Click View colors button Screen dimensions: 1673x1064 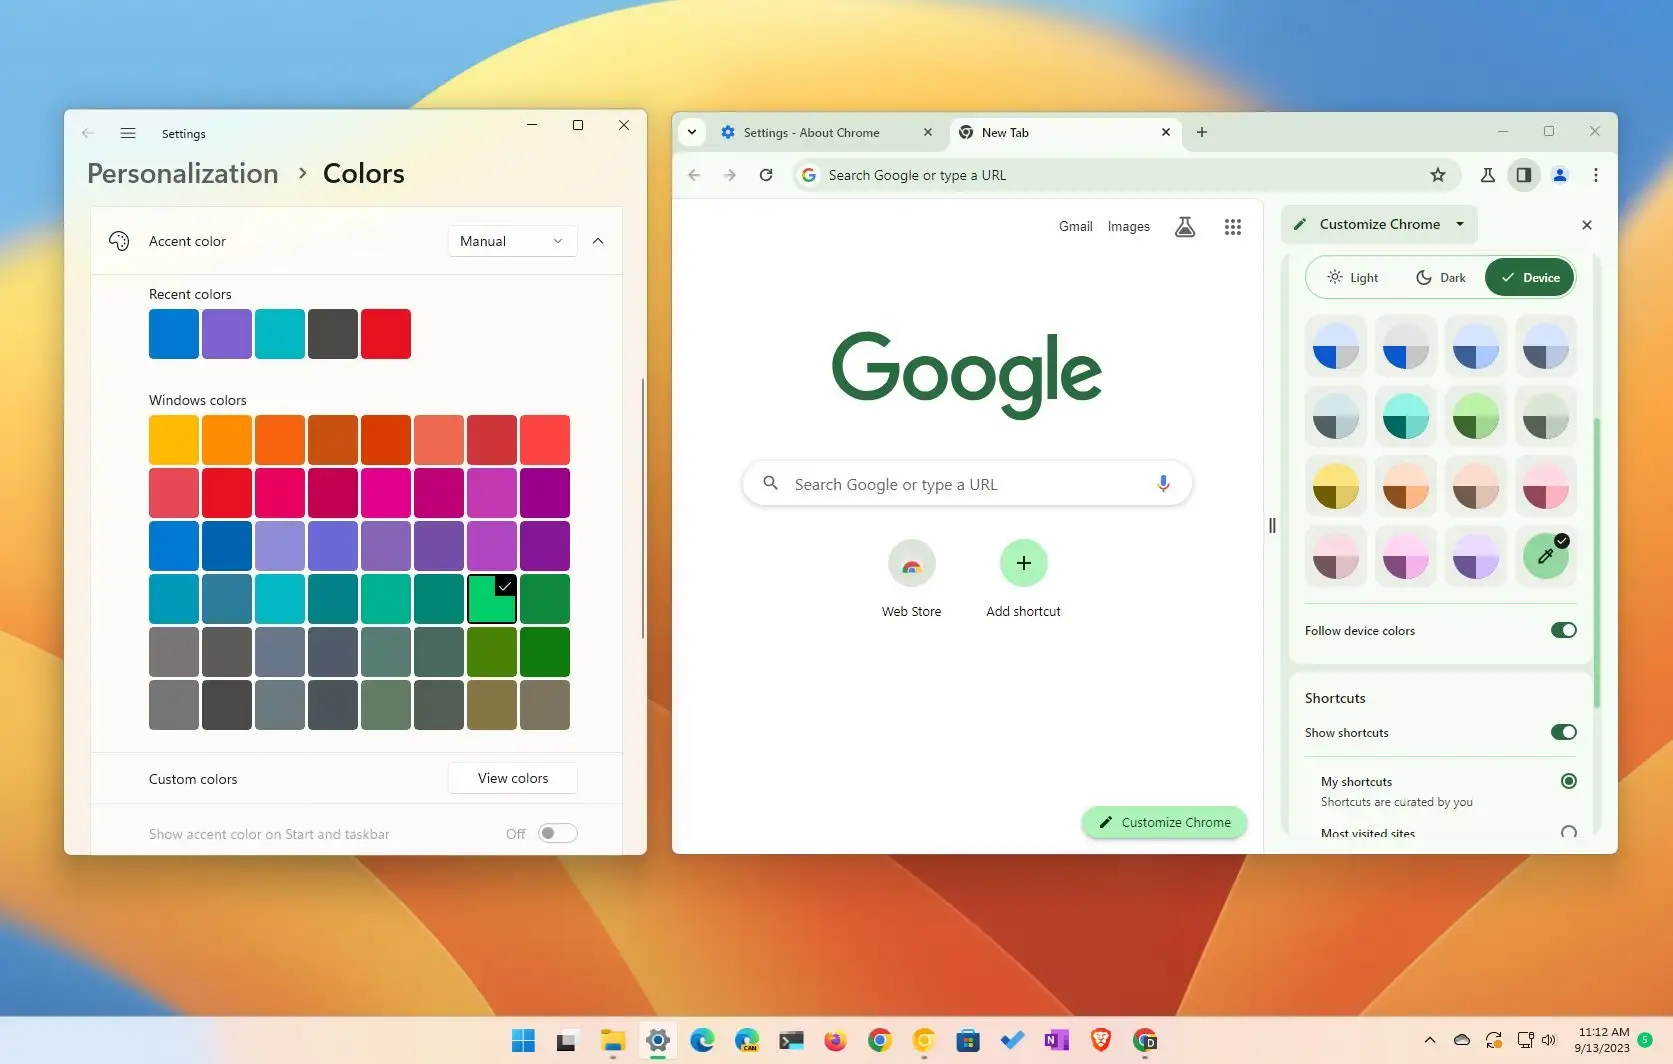(513, 778)
